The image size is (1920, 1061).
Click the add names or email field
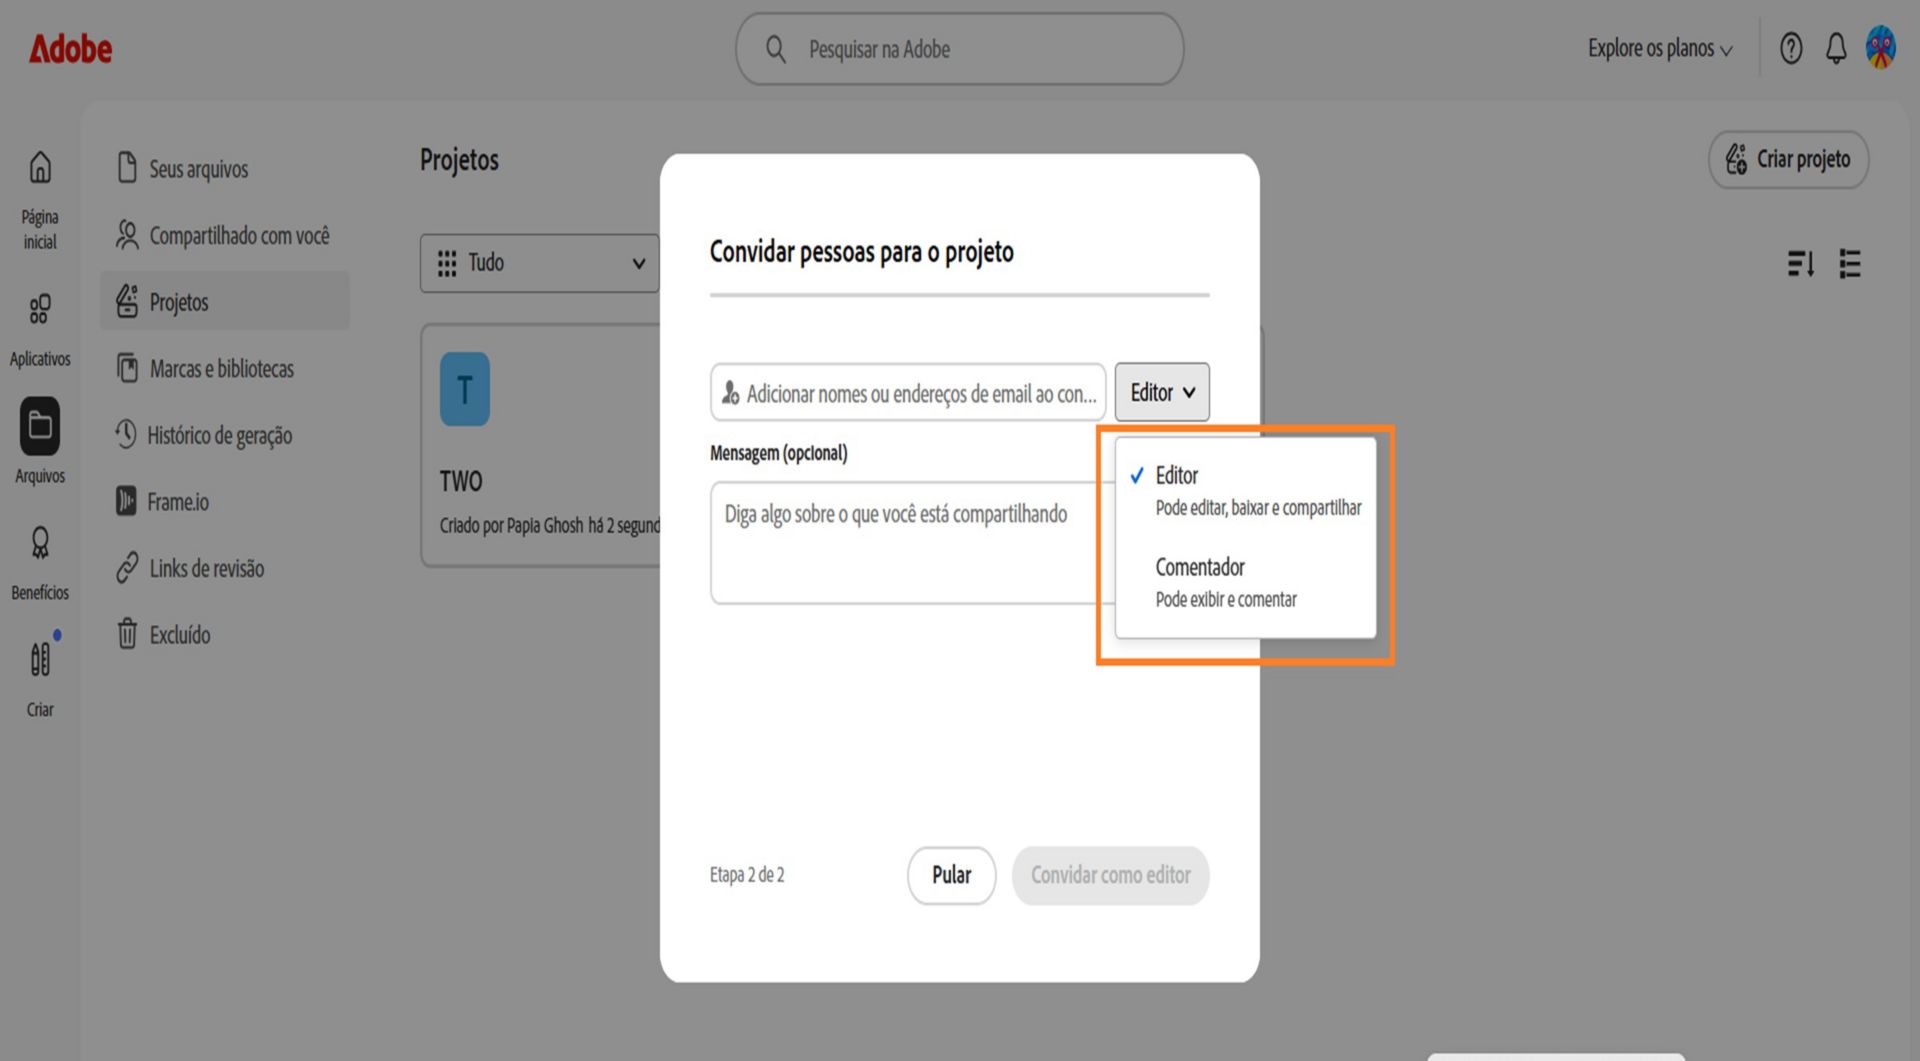click(908, 392)
